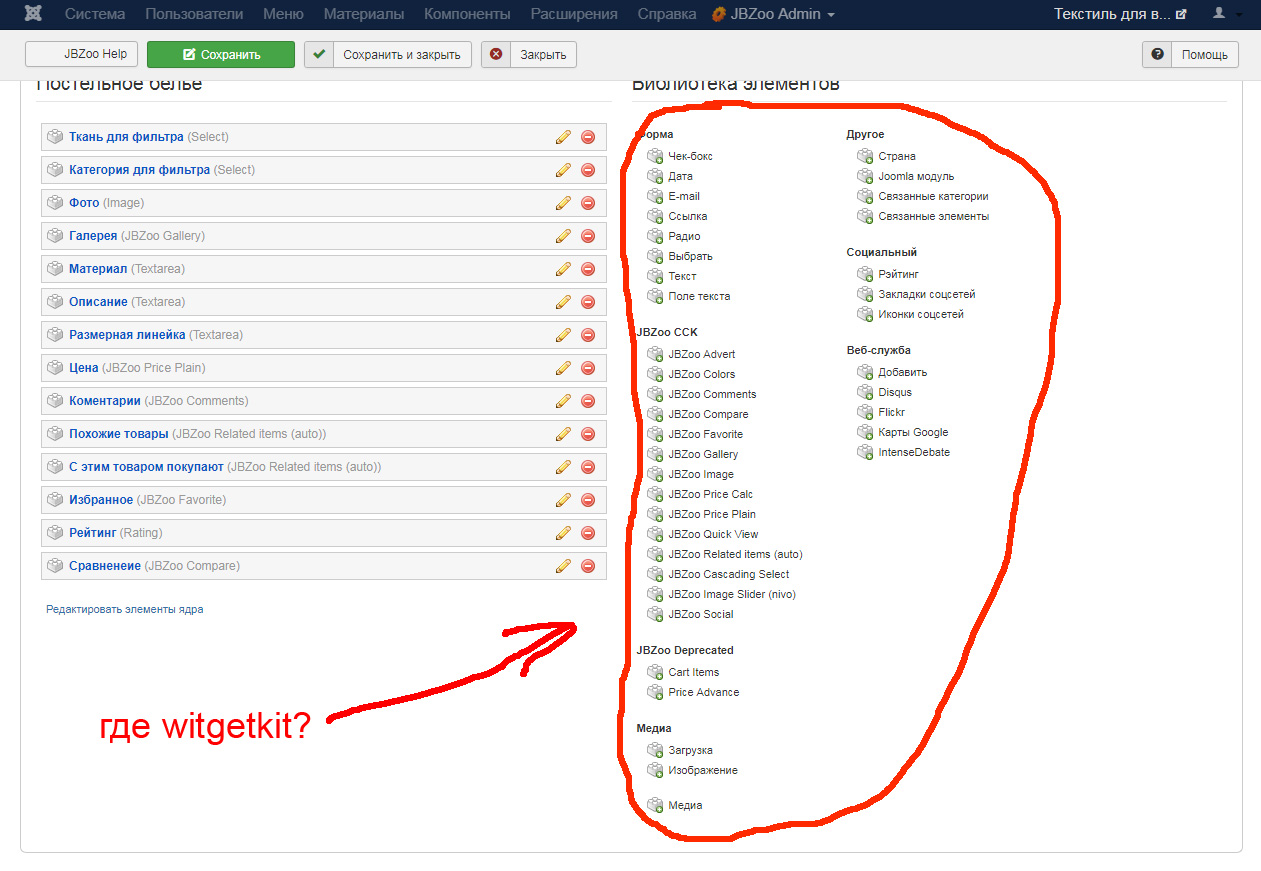Screen dimensions: 1261x871
Task: Click Сохранить и закрыть button
Action: point(388,55)
